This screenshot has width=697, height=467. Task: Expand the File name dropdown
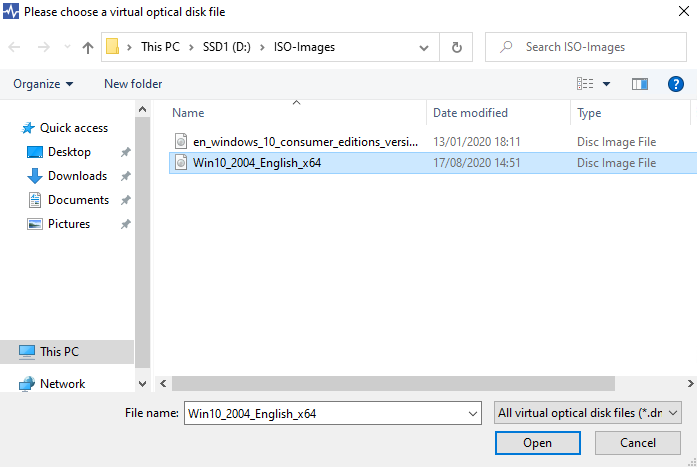(x=473, y=414)
